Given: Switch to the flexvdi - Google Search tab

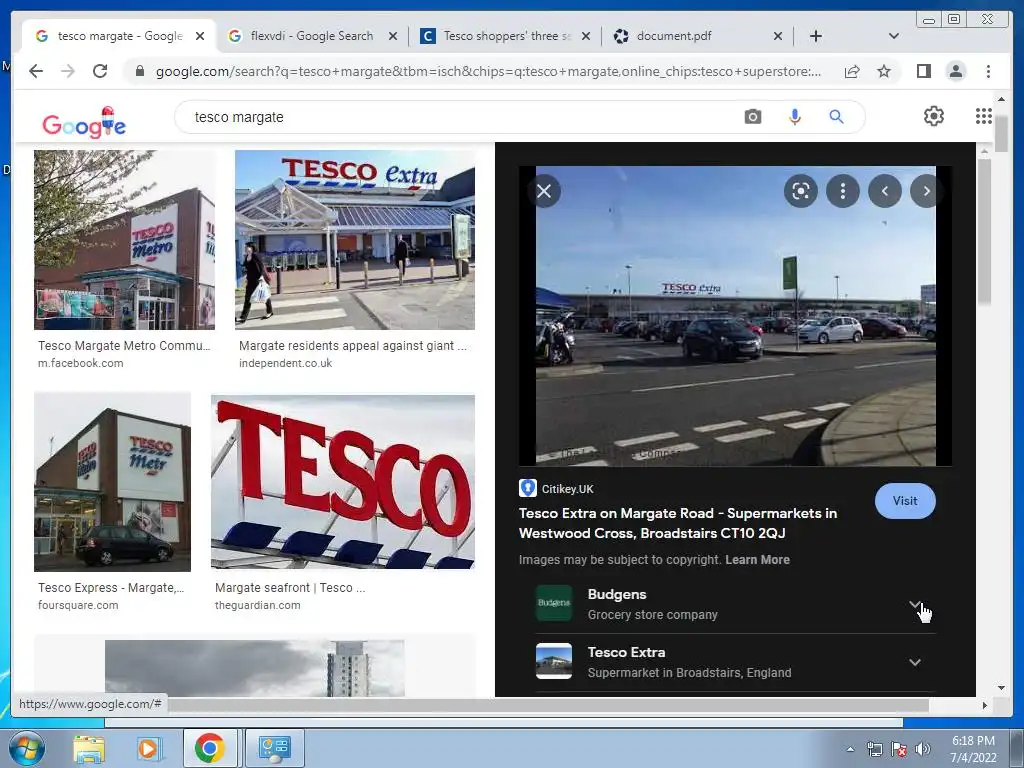Looking at the screenshot, I should click(312, 36).
